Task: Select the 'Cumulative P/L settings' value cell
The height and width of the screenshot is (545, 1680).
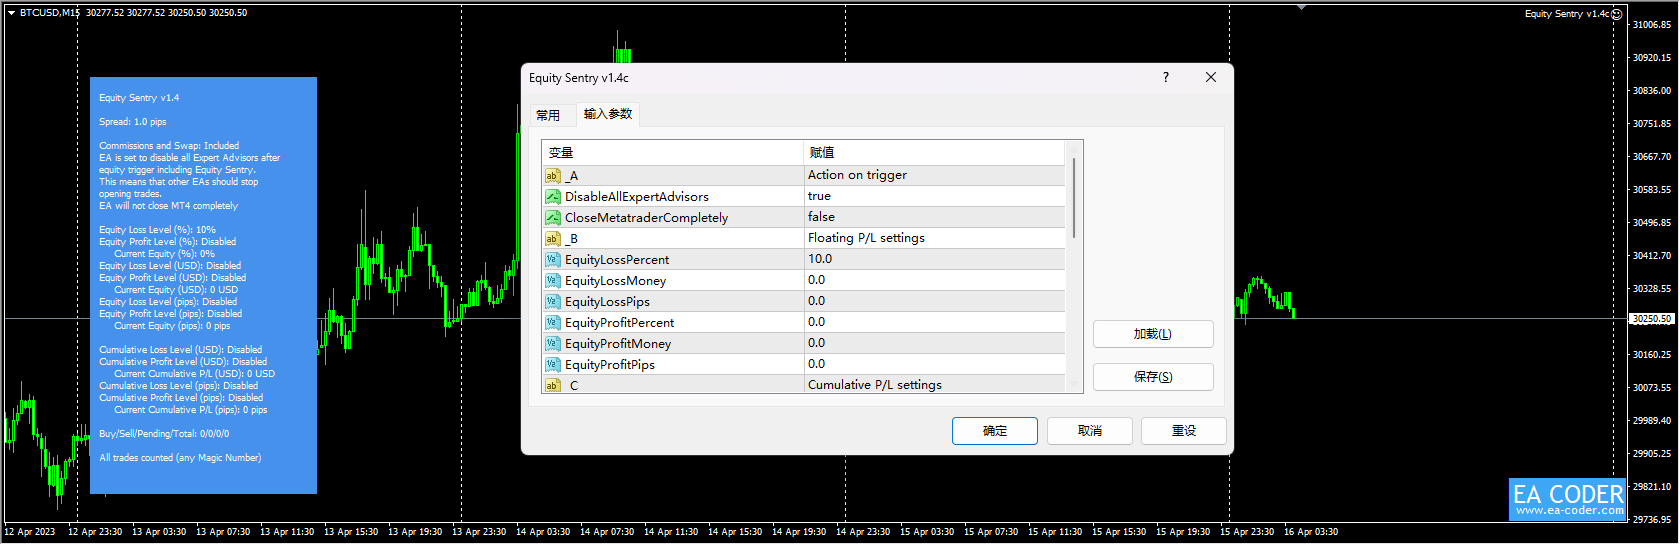Action: tap(935, 385)
